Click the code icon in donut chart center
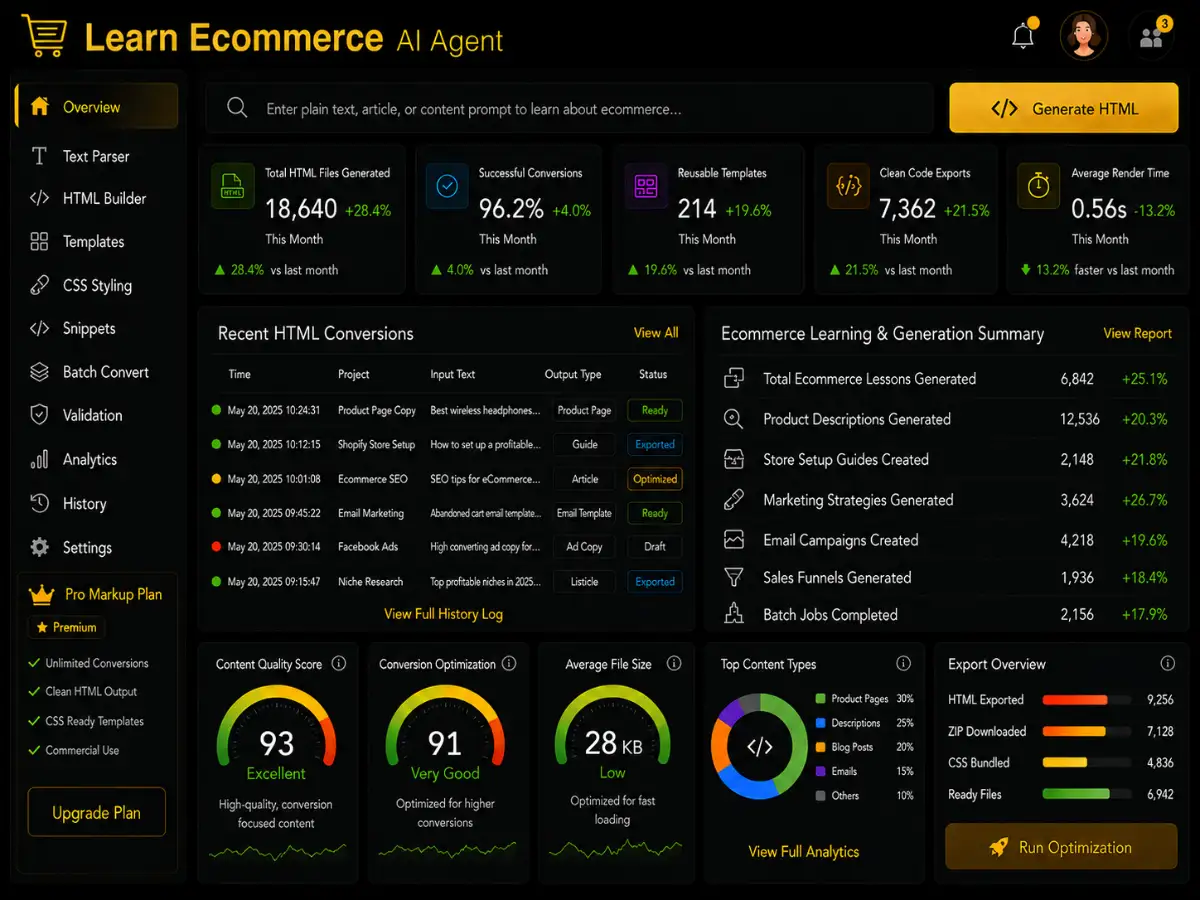Screen dimensions: 1200x900 [x=760, y=746]
